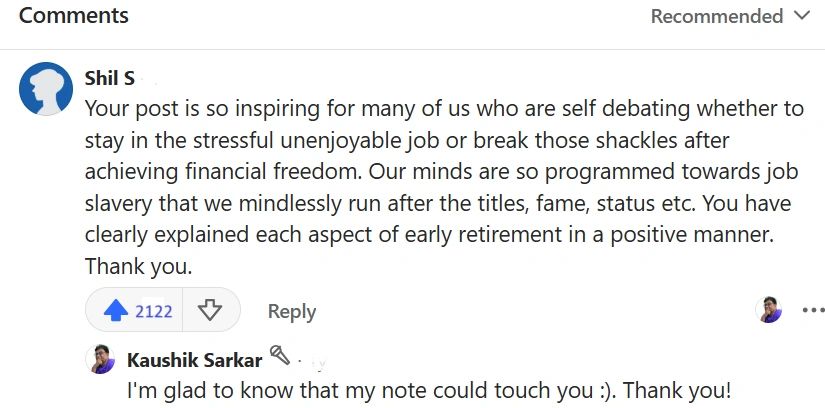The width and height of the screenshot is (825, 408).
Task: Click the pen icon beside Kaushik Sarkar
Action: tap(280, 356)
